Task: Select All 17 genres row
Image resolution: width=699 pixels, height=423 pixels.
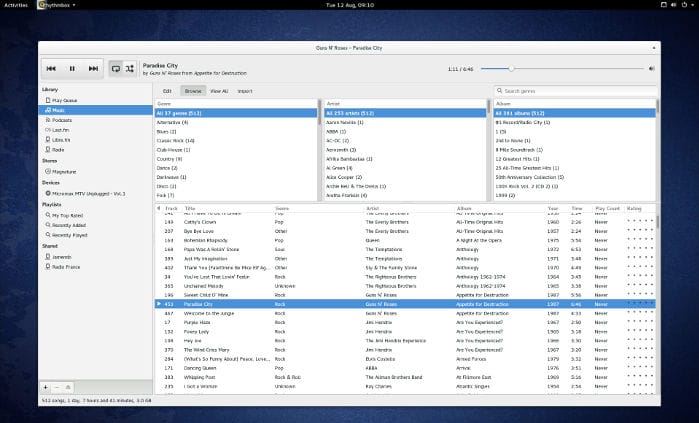Action: (x=236, y=113)
